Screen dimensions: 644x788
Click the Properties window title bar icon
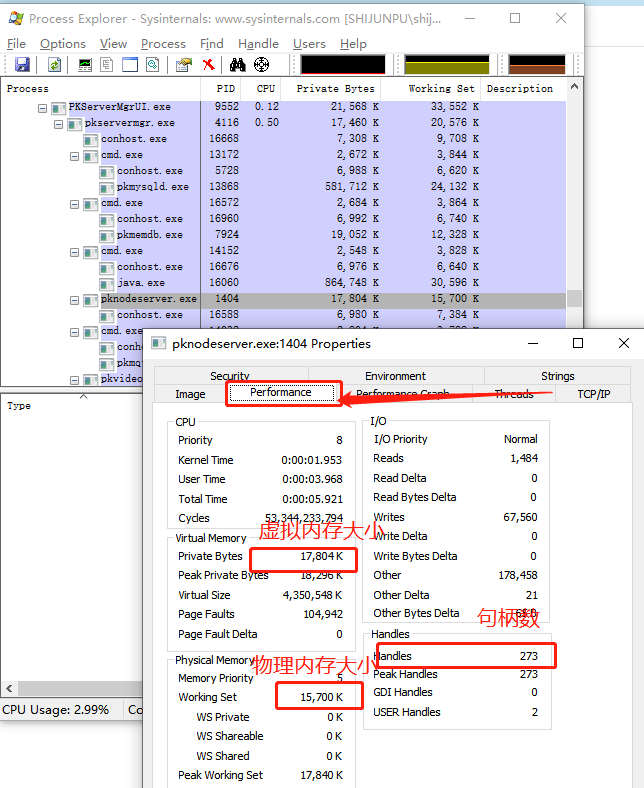(x=159, y=343)
